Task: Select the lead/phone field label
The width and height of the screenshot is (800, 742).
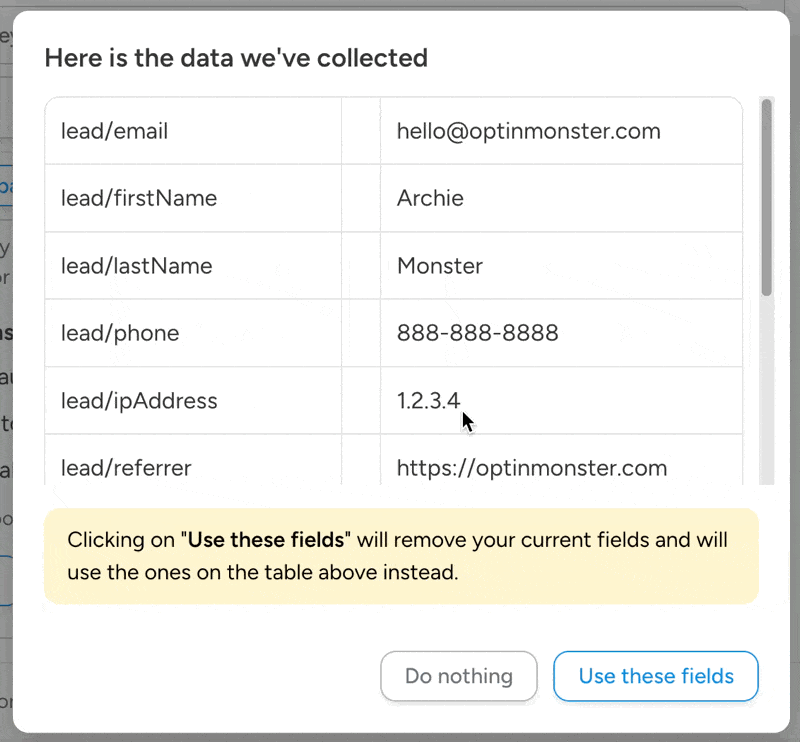Action: (x=120, y=333)
